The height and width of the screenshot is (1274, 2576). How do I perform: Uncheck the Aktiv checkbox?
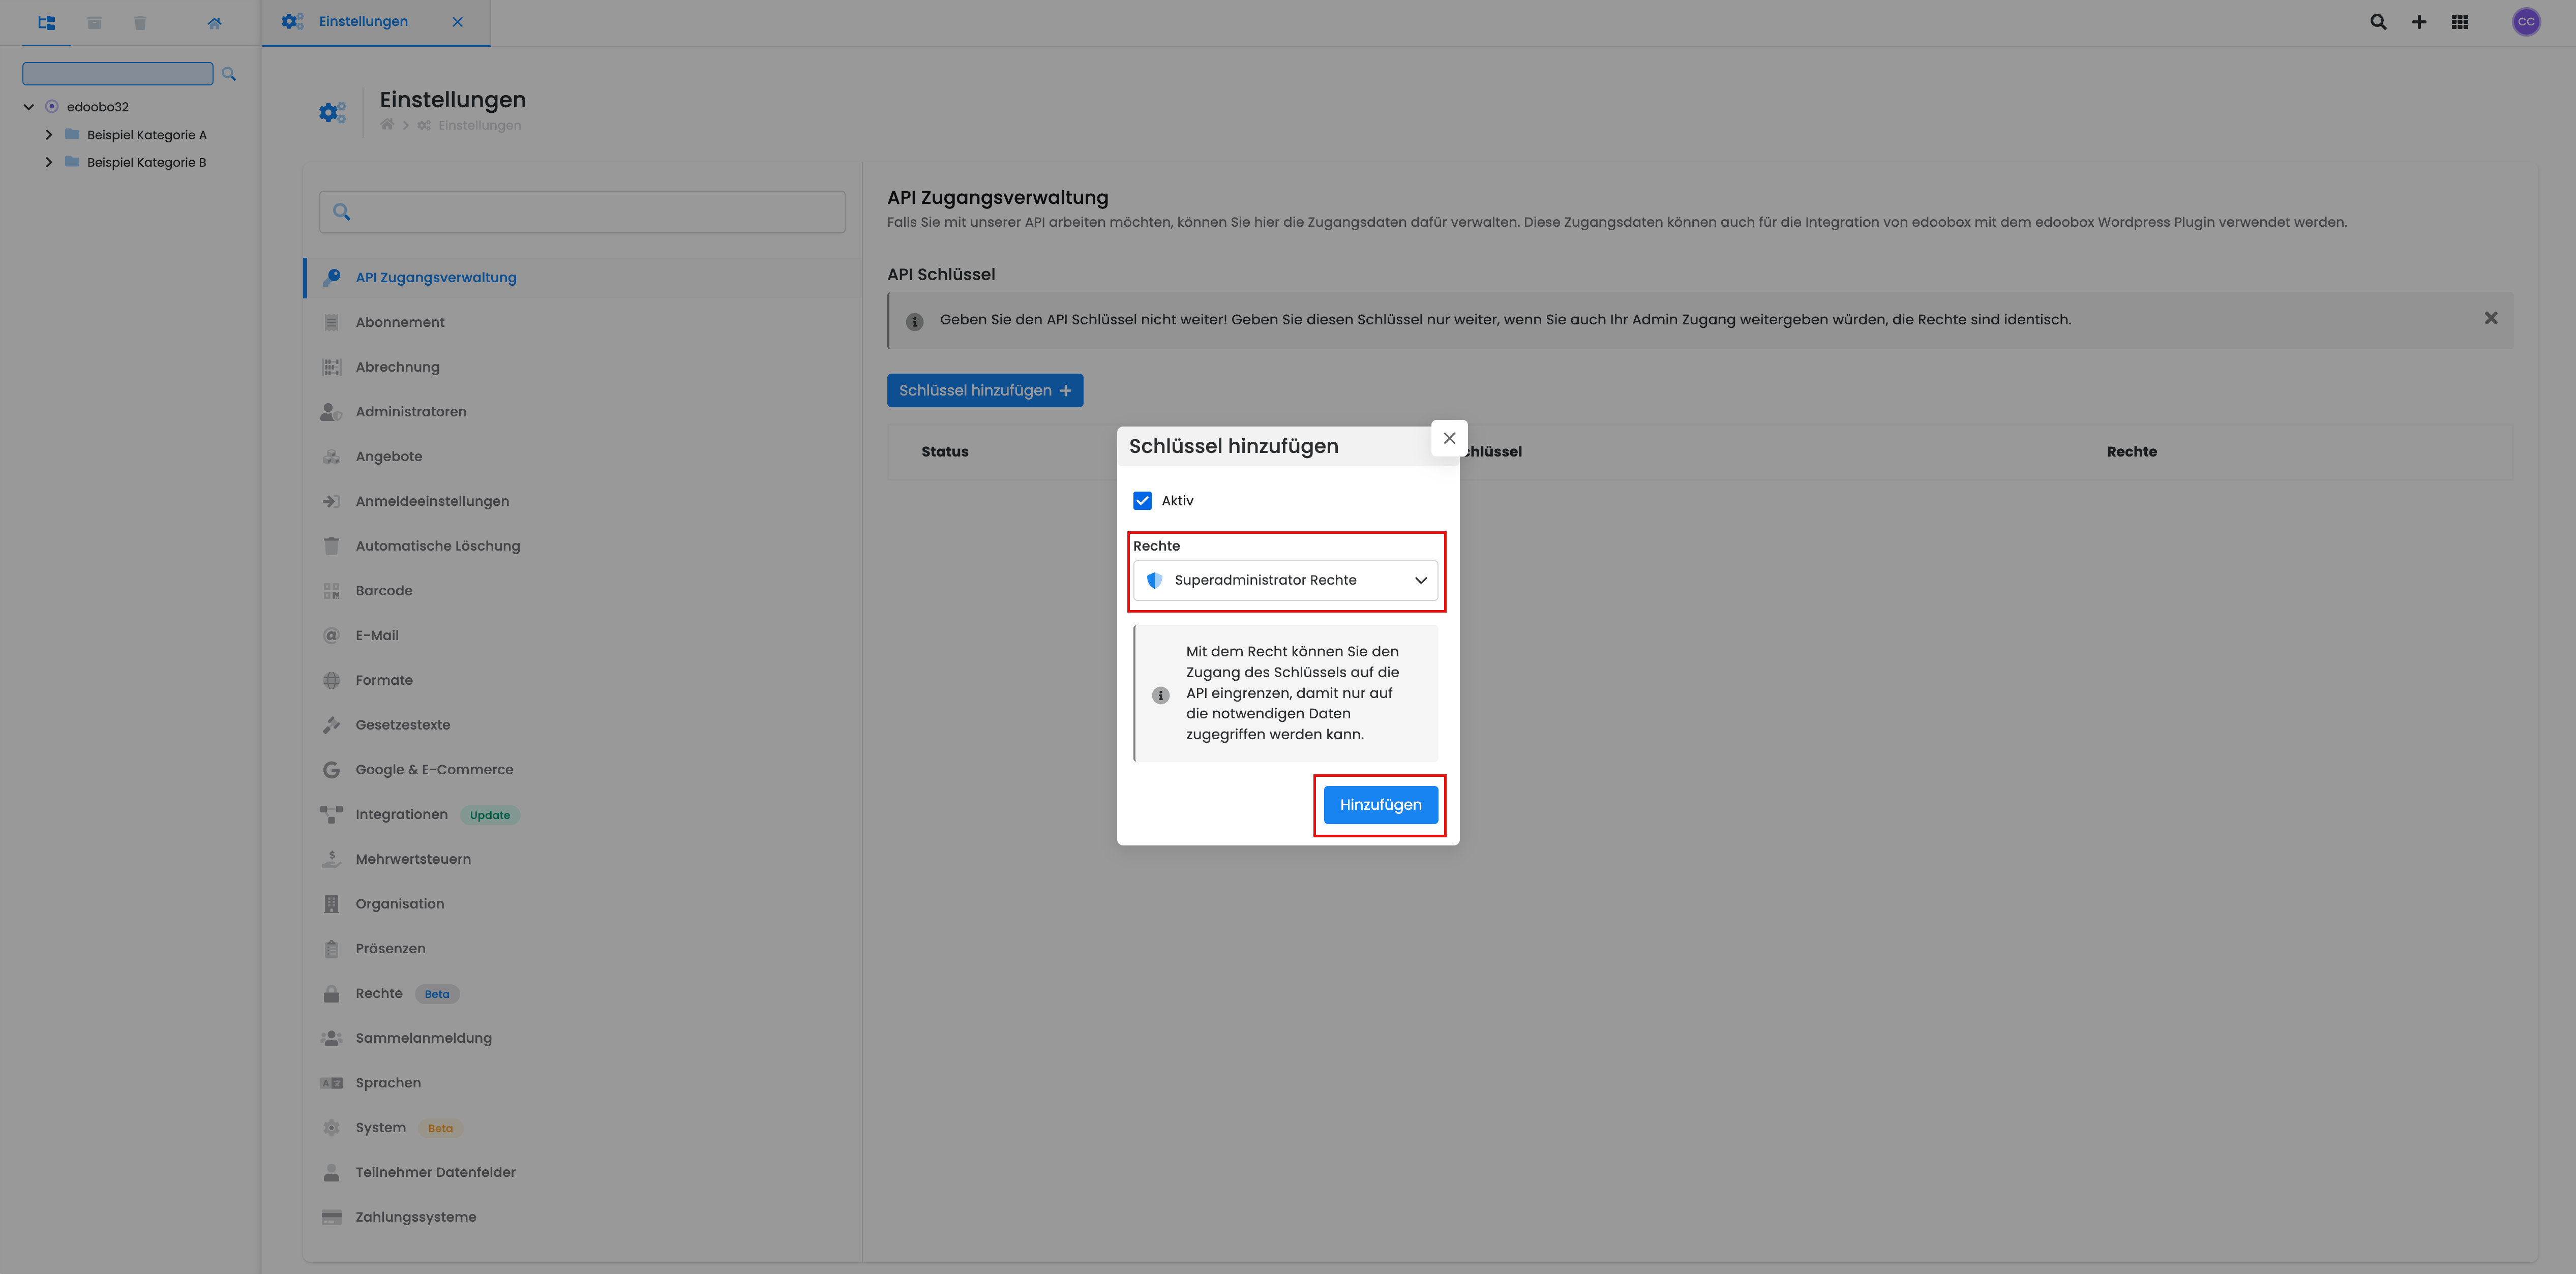pyautogui.click(x=1142, y=501)
